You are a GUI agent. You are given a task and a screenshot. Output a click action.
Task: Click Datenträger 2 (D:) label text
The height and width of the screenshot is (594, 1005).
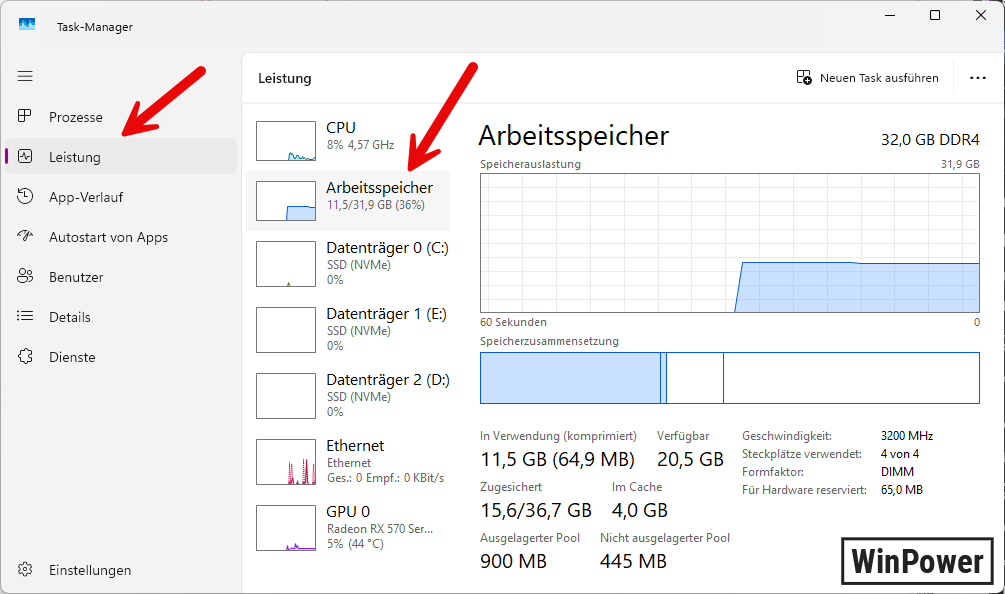(x=388, y=380)
